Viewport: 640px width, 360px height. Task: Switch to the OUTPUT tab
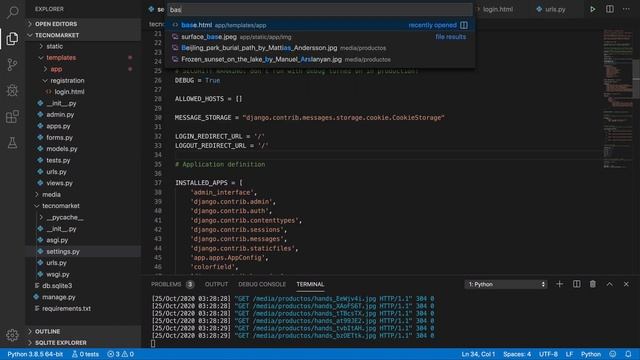click(x=216, y=284)
